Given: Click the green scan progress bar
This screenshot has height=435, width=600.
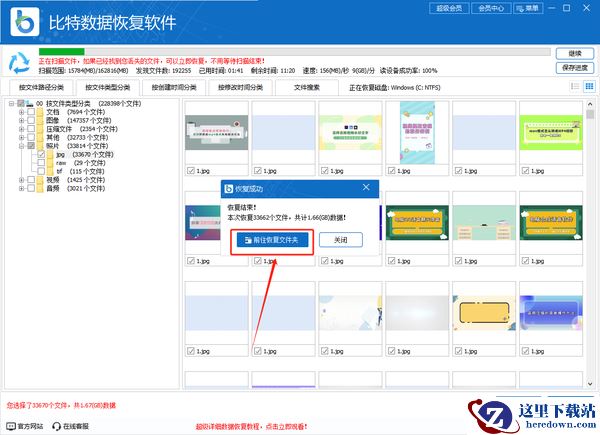Looking at the screenshot, I should 62,52.
